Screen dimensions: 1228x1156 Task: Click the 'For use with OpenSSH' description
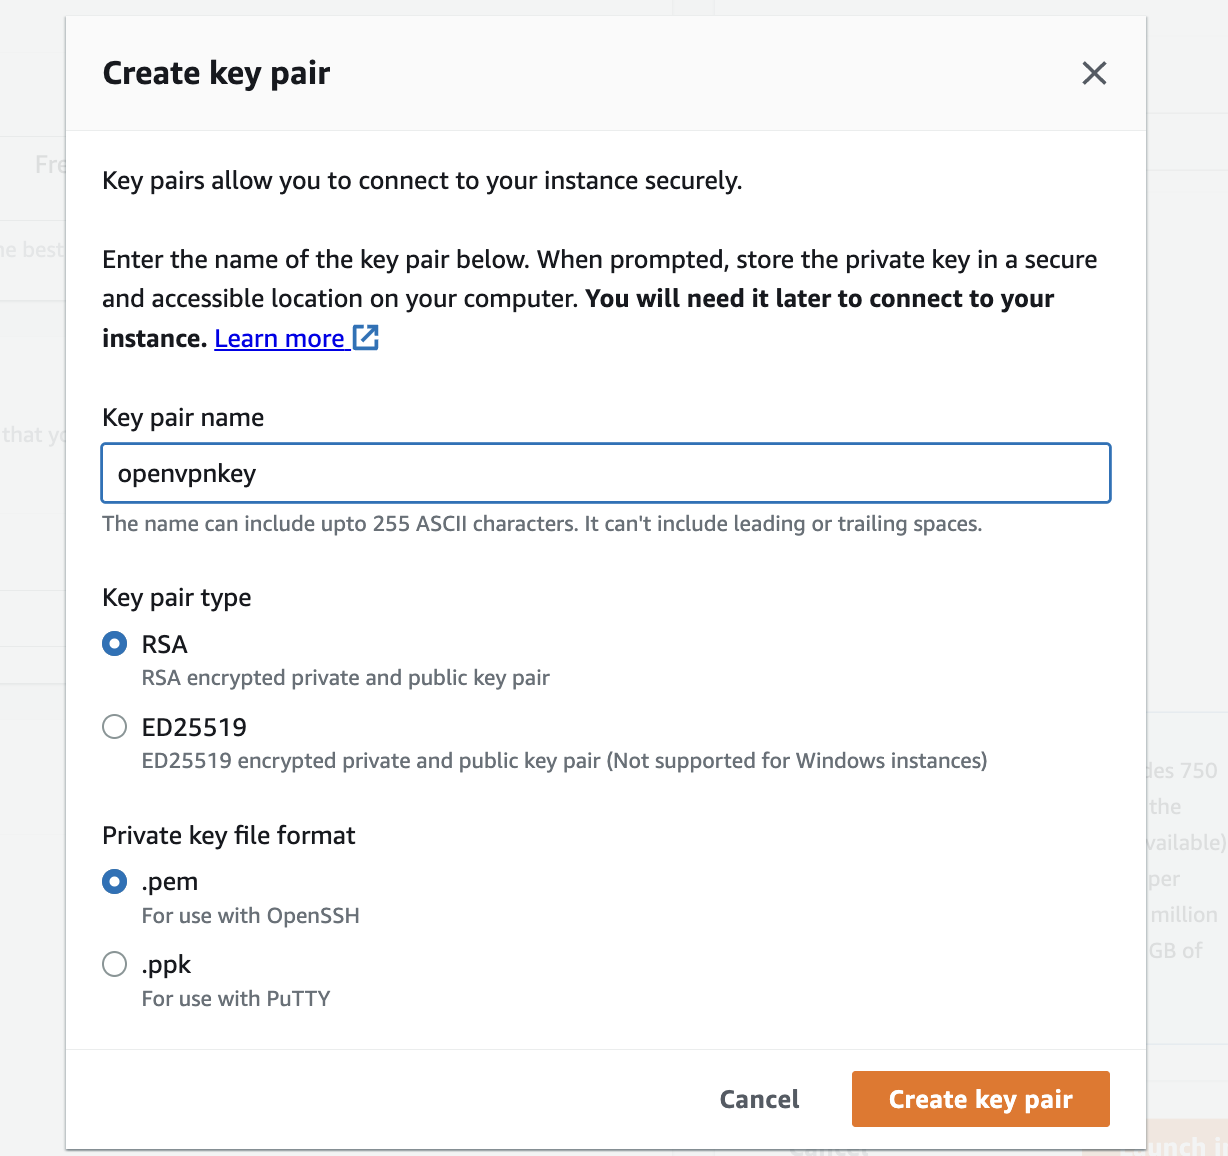click(x=250, y=915)
